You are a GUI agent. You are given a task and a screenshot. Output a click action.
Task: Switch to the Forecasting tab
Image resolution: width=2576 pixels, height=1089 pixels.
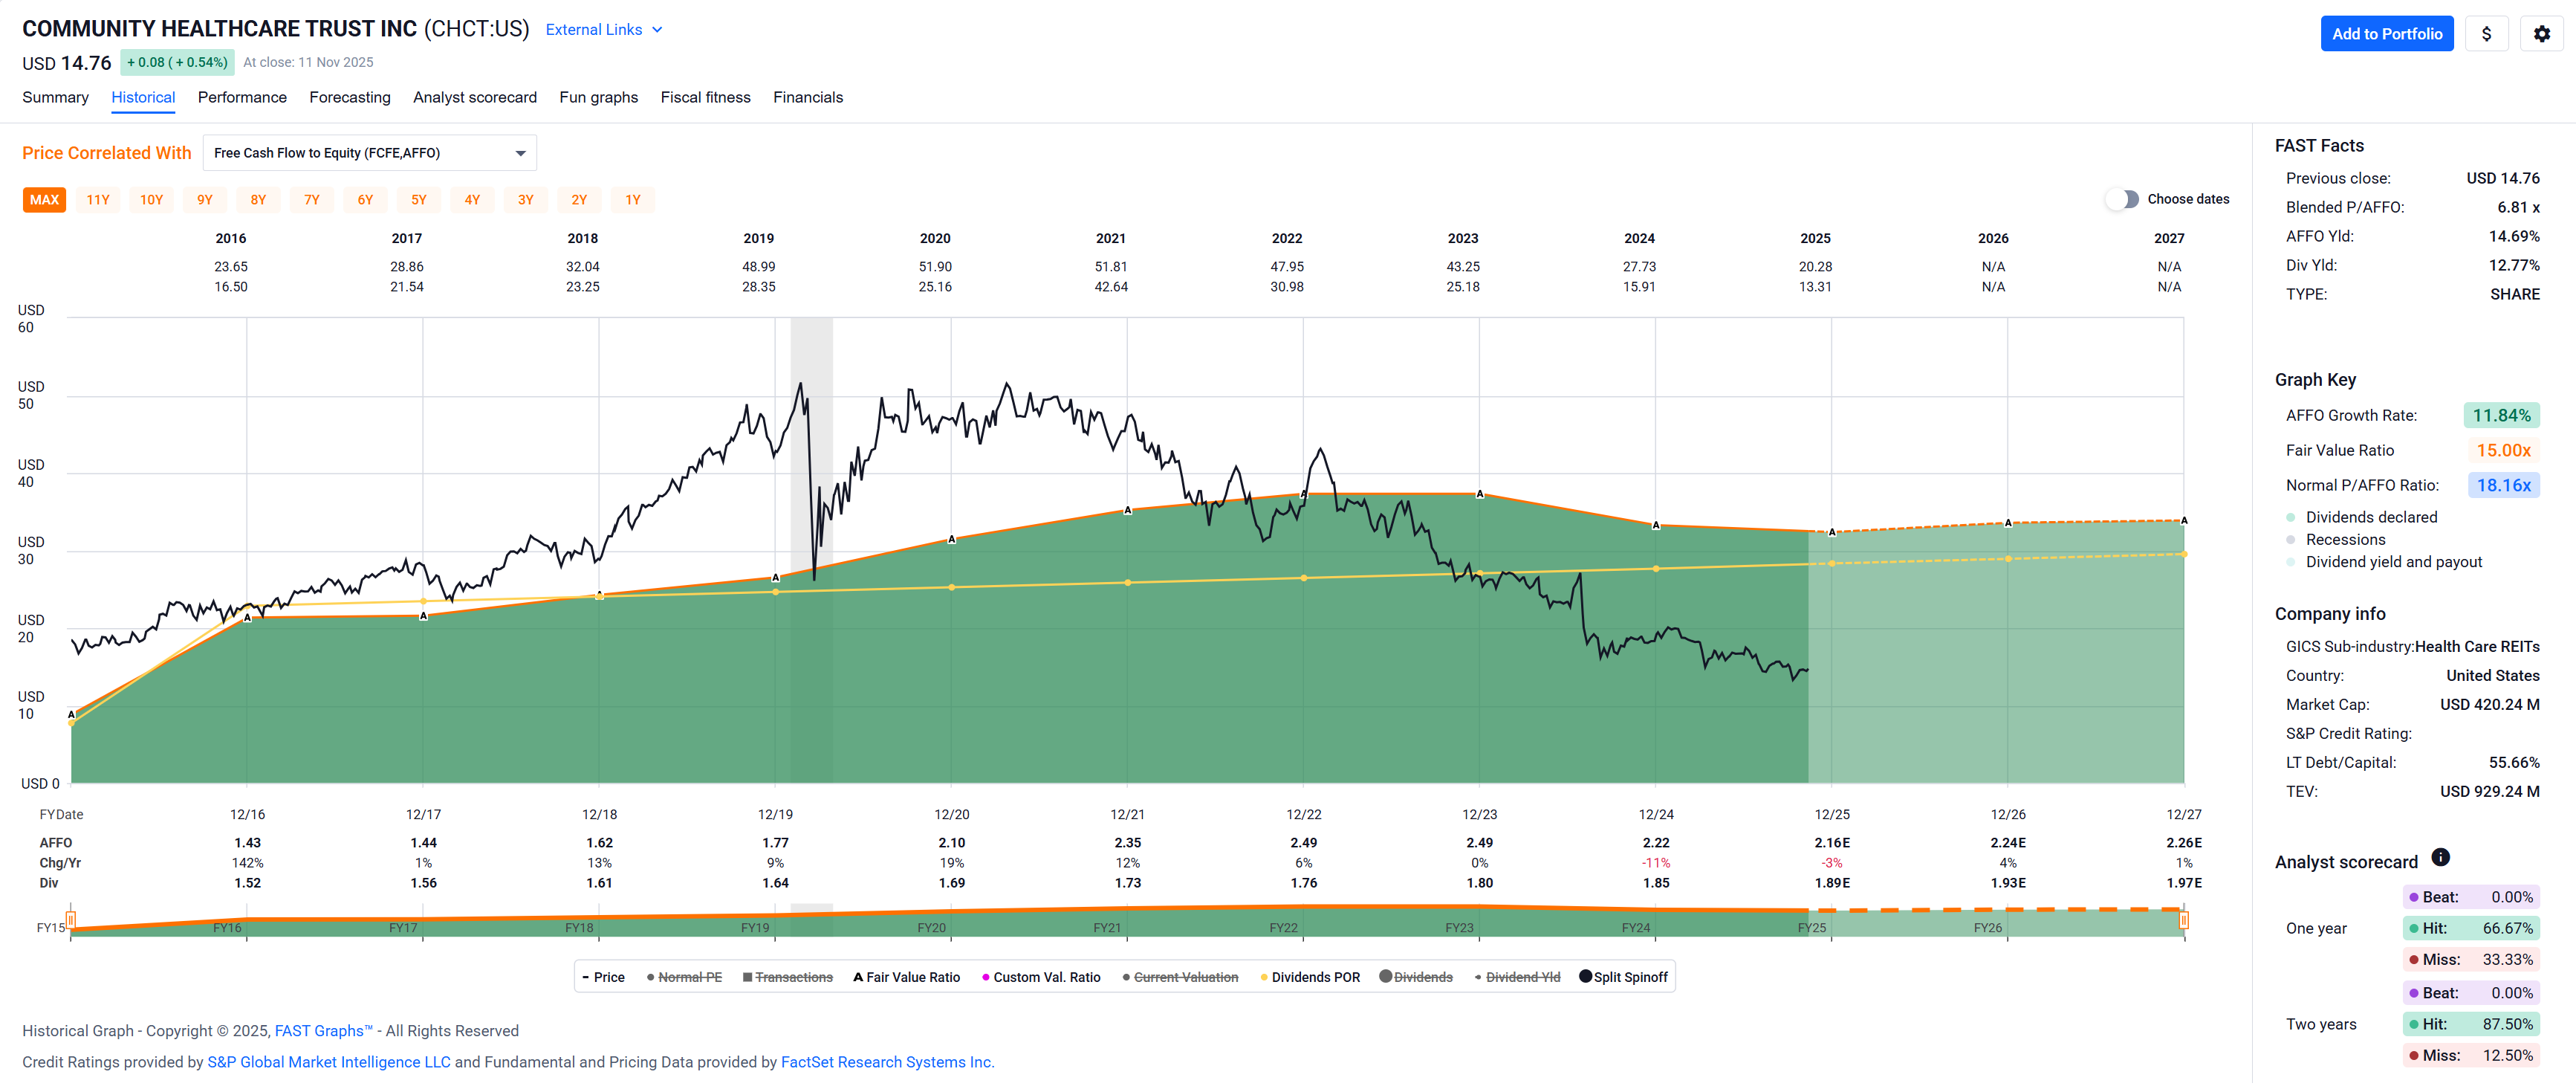[349, 97]
